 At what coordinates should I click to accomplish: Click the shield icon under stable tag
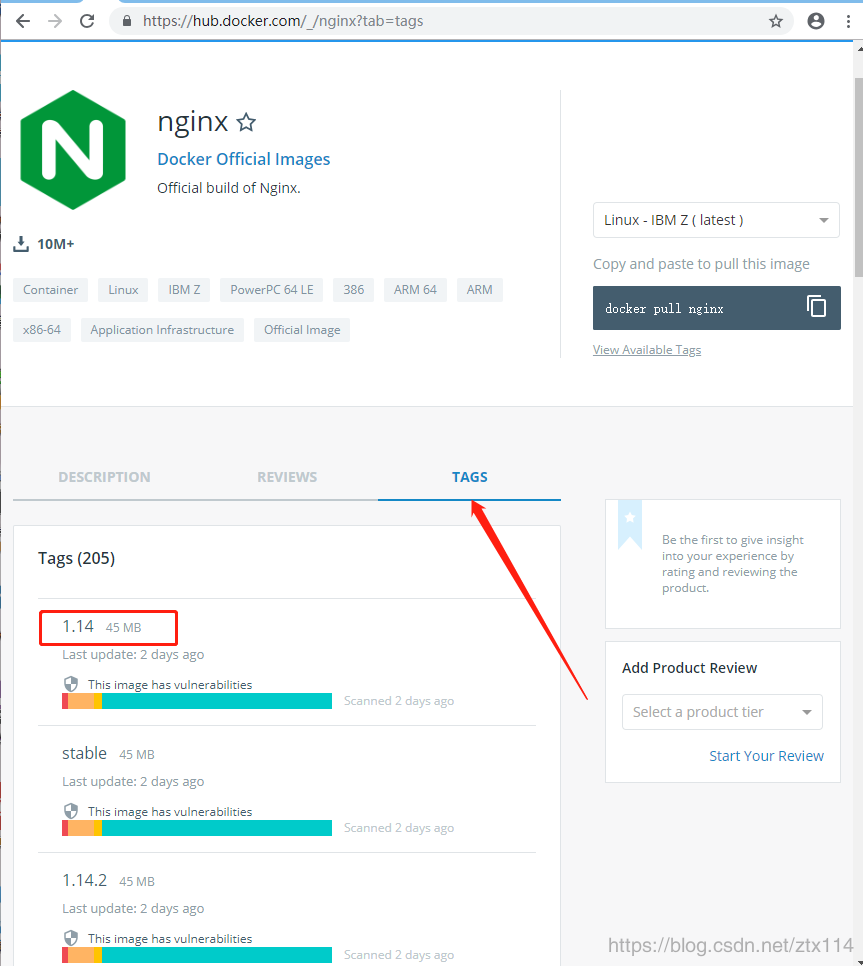click(71, 811)
